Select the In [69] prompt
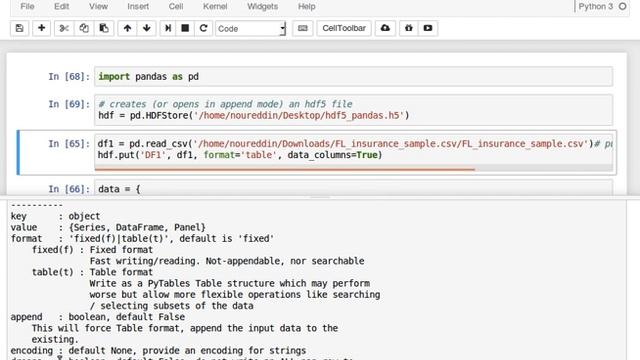 point(69,104)
